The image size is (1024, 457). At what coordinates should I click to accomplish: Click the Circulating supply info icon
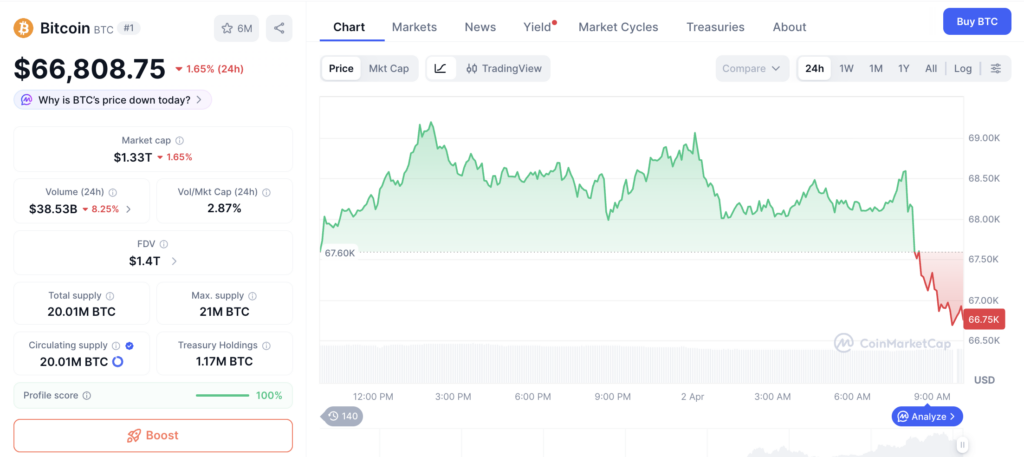tap(116, 345)
